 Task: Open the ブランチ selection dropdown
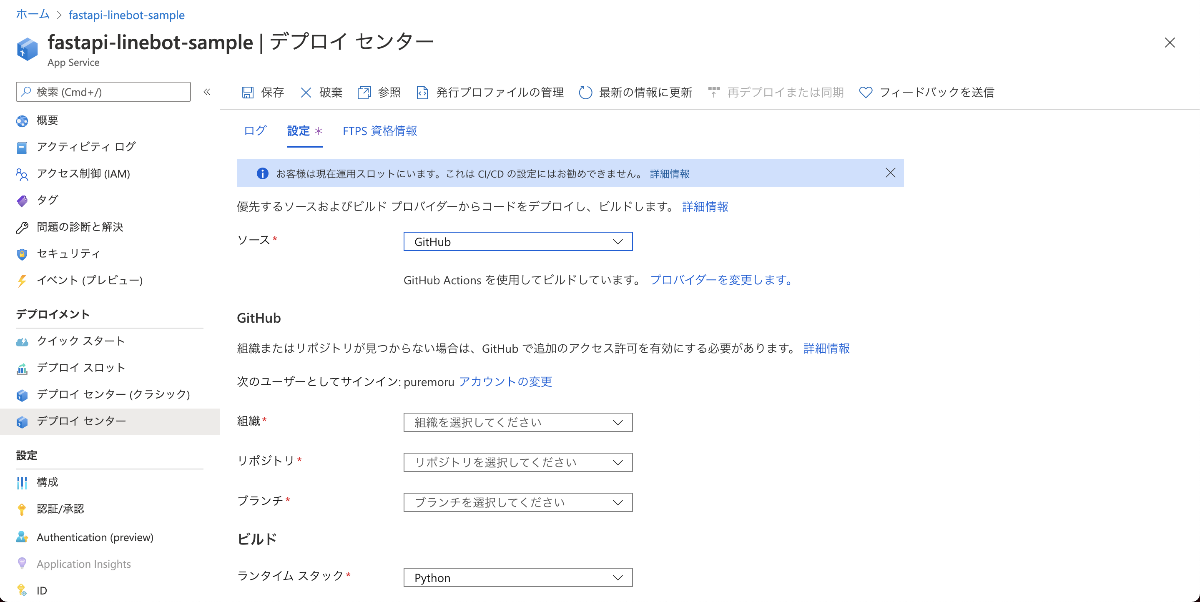click(518, 502)
